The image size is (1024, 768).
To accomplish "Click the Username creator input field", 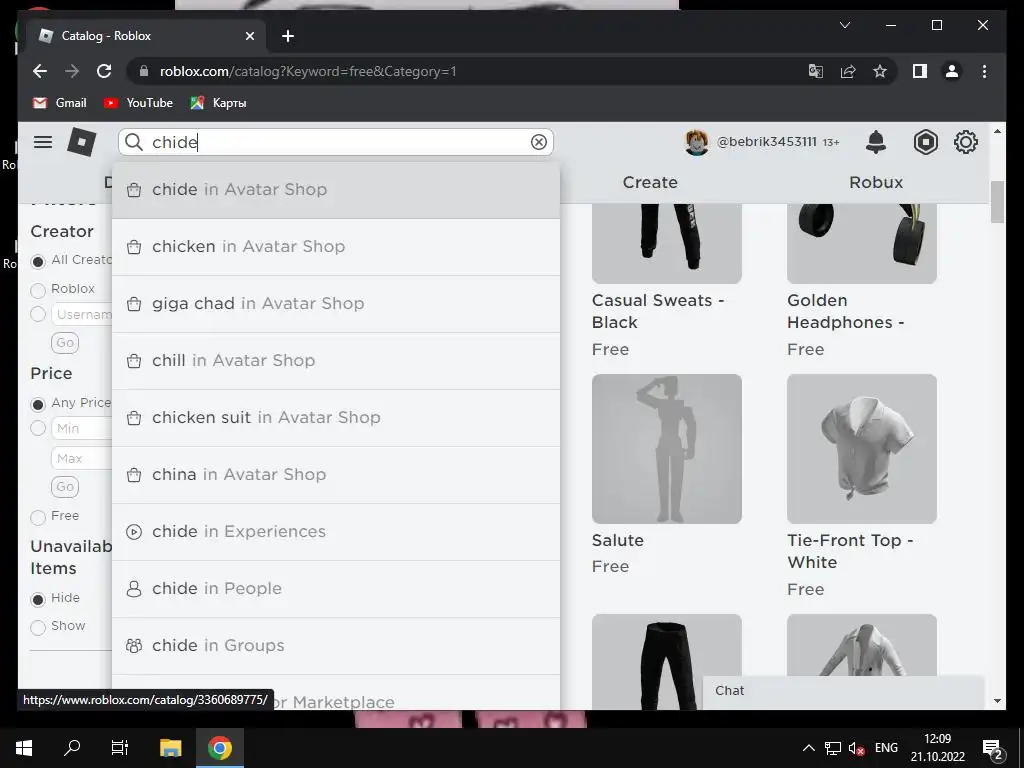I will click(x=82, y=314).
